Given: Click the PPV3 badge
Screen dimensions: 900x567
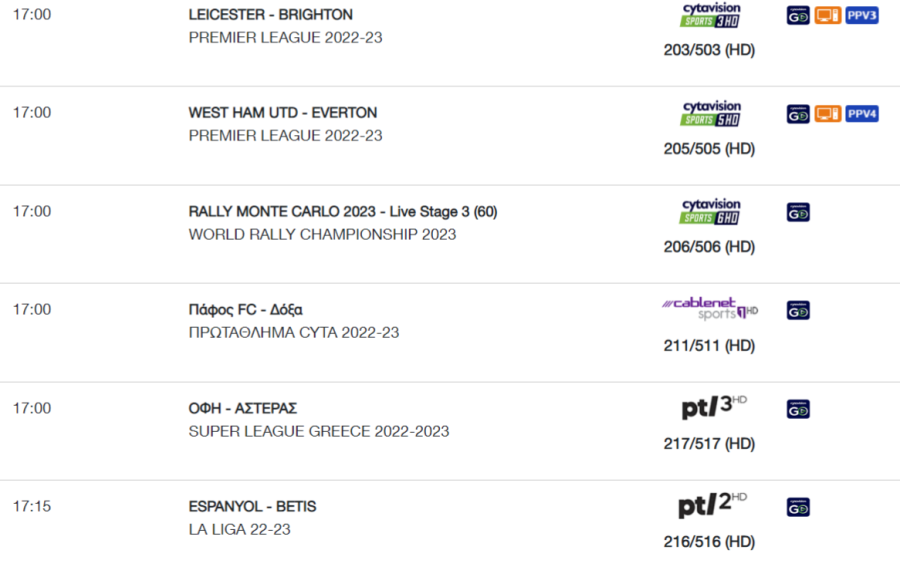Looking at the screenshot, I should tap(862, 15).
